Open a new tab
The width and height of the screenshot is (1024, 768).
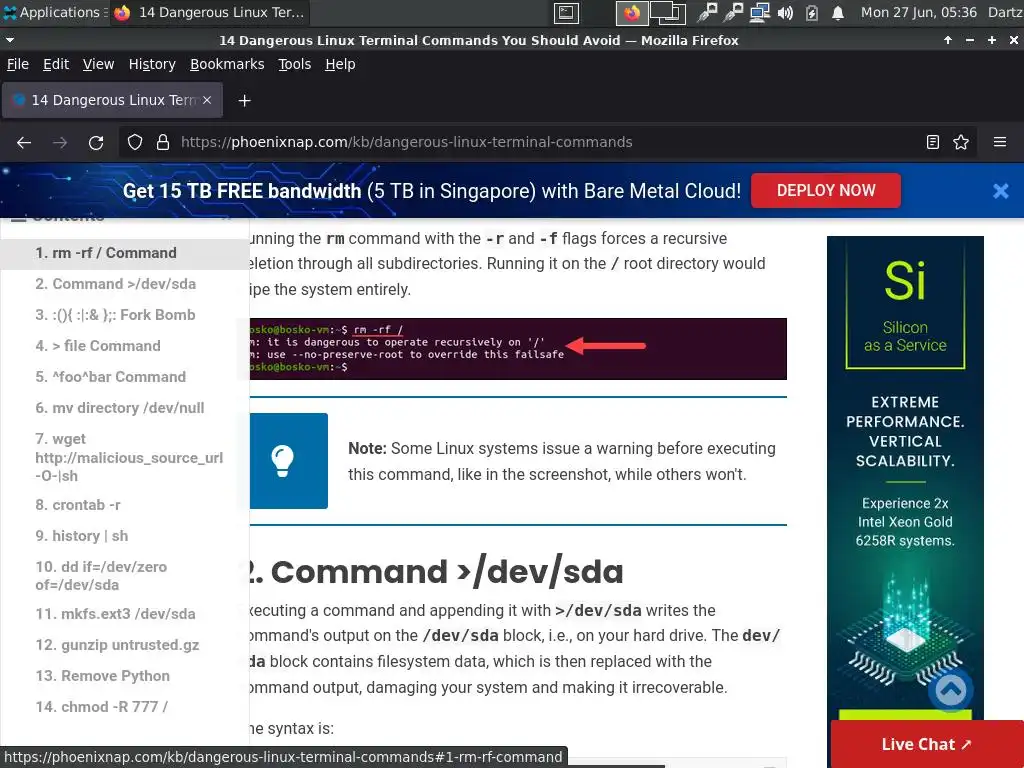point(244,101)
